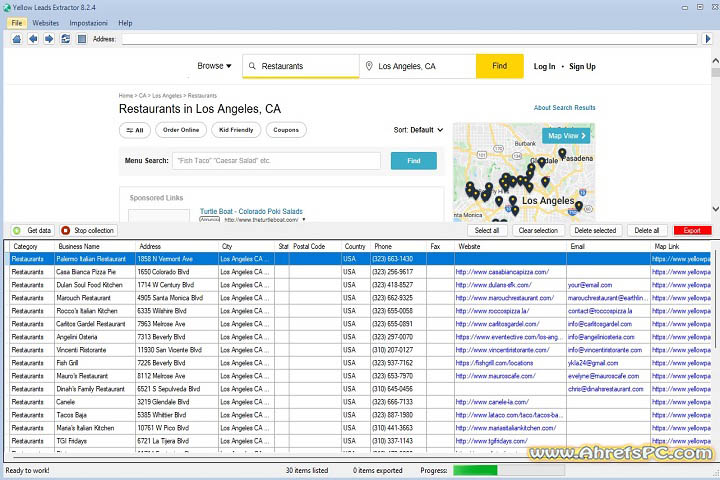Click the Sign Up link
Screen dimensions: 720x480
click(x=582, y=67)
